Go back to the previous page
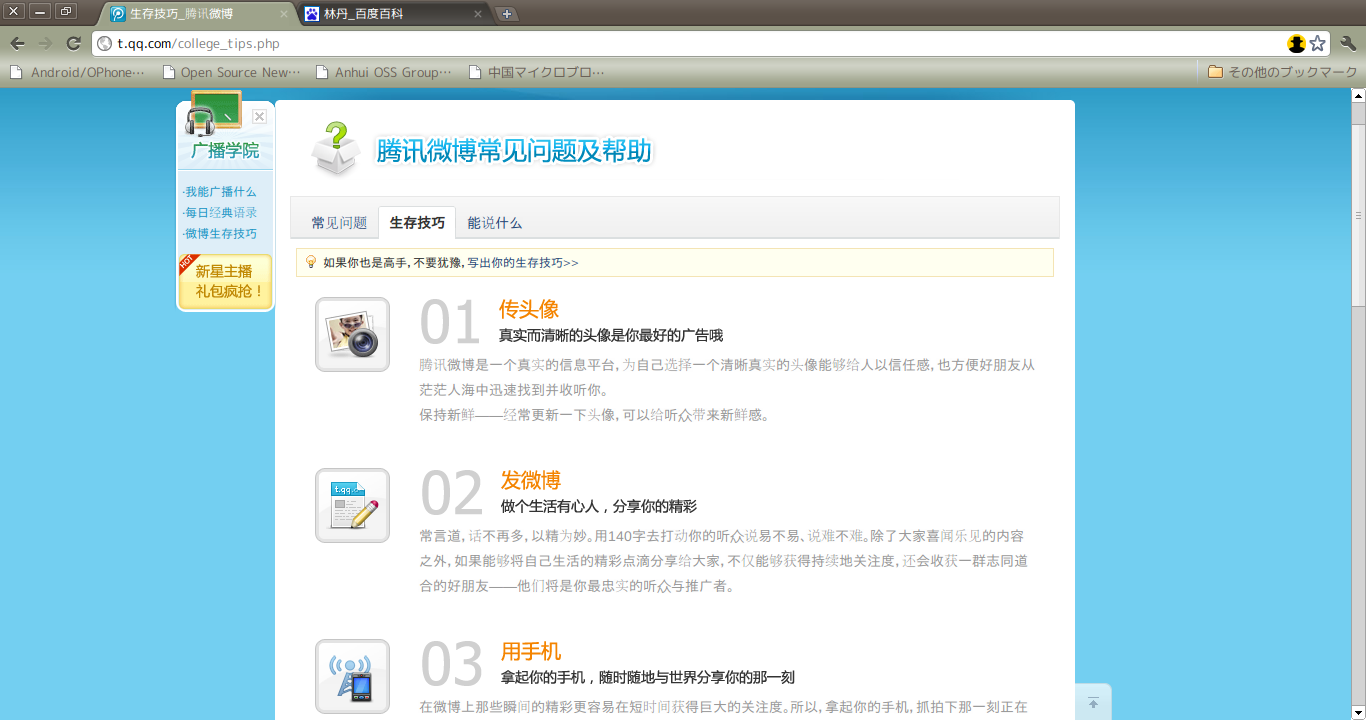The image size is (1366, 720). pos(17,43)
